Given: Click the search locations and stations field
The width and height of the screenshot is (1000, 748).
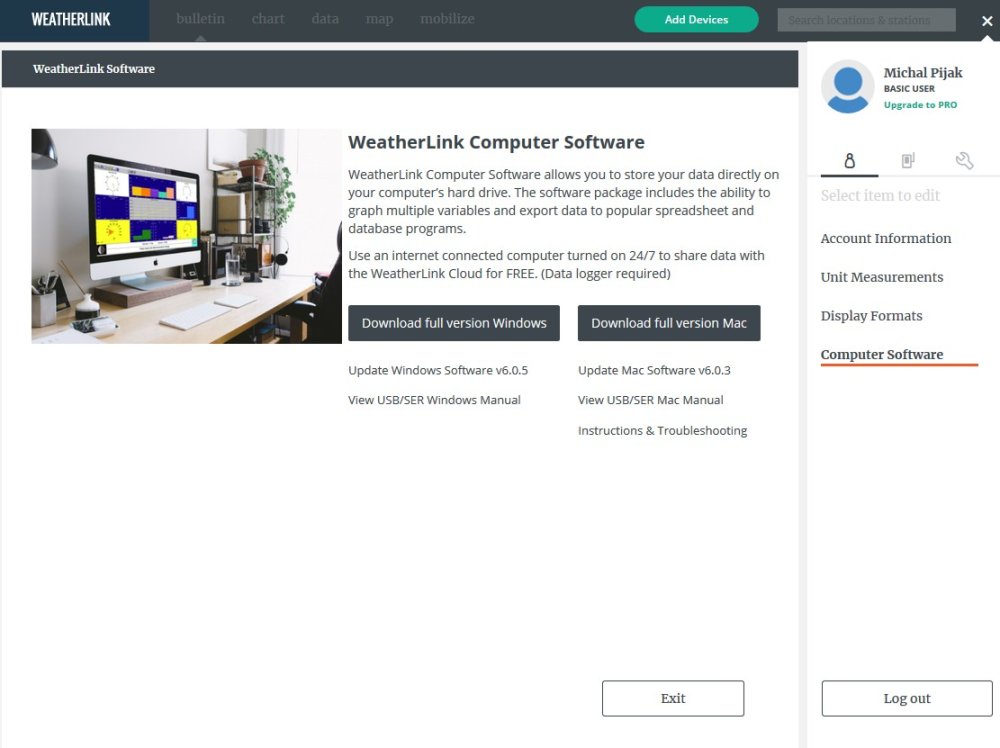Looking at the screenshot, I should [x=866, y=19].
